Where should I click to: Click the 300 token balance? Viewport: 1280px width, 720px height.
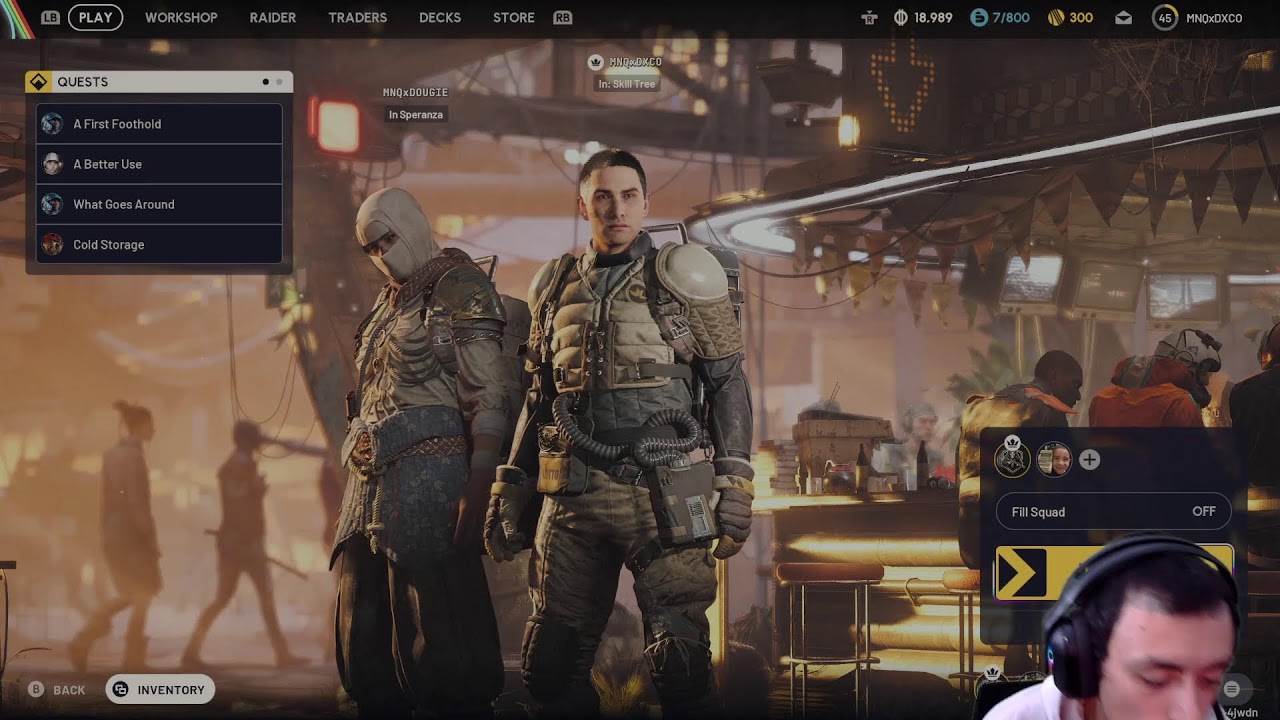pos(1081,18)
